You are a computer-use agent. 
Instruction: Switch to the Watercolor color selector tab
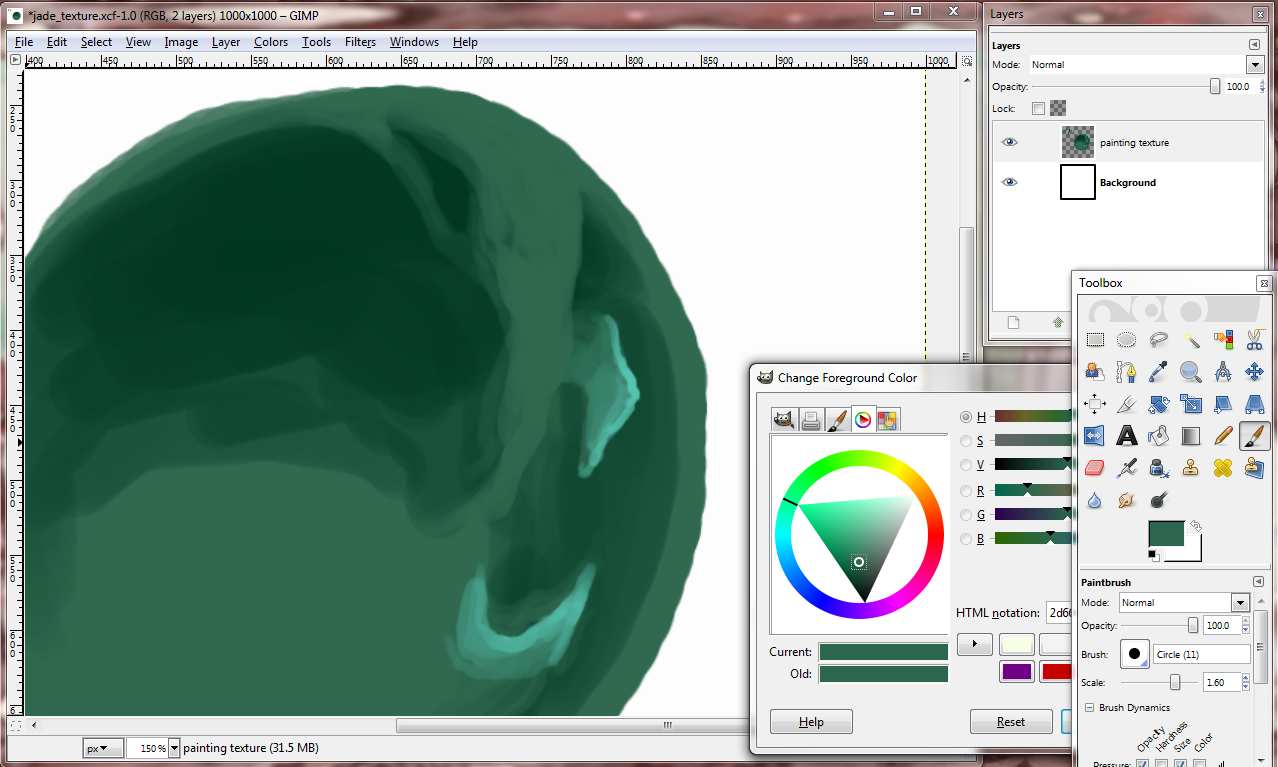point(837,420)
